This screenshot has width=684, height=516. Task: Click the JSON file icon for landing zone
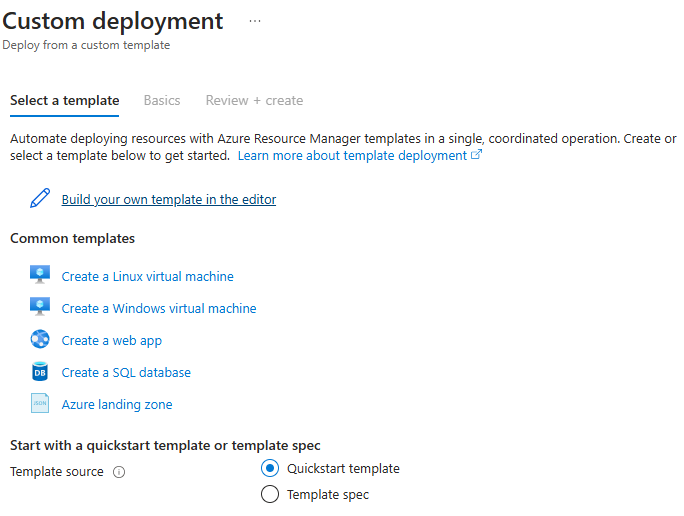point(40,403)
